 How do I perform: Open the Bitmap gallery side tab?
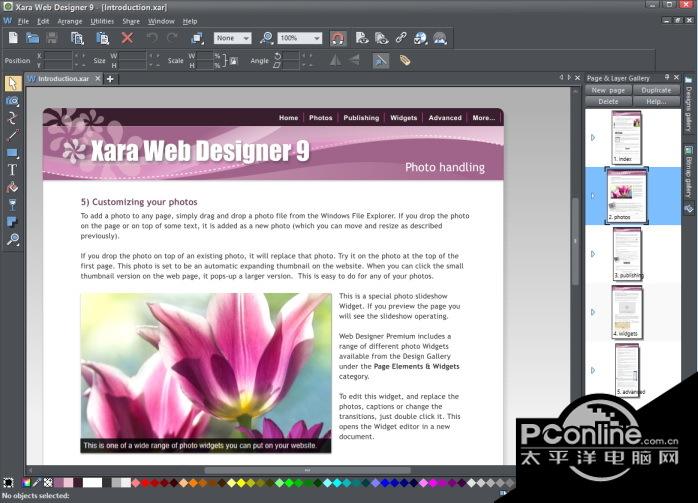pyautogui.click(x=689, y=171)
